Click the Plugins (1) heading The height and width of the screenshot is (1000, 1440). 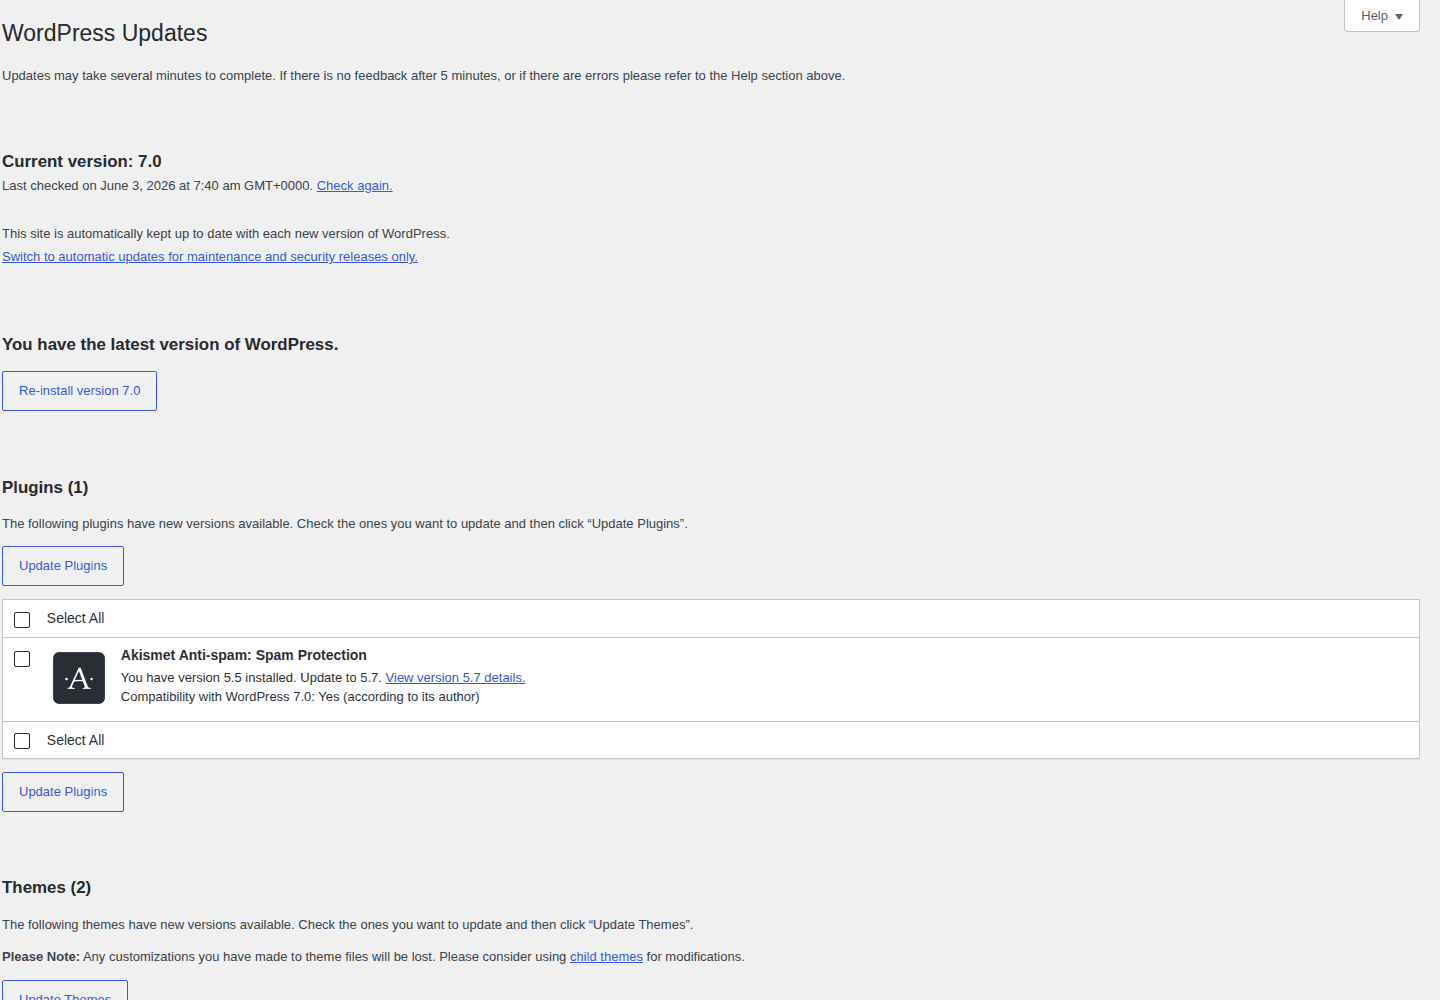tap(45, 487)
